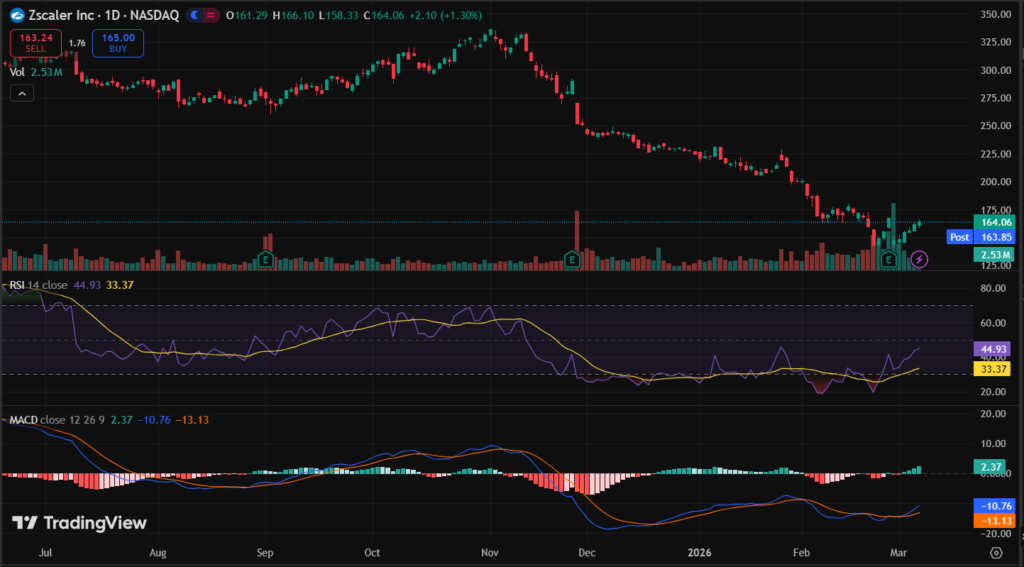
Task: Click the 165.00 BUY button
Action: 118,43
